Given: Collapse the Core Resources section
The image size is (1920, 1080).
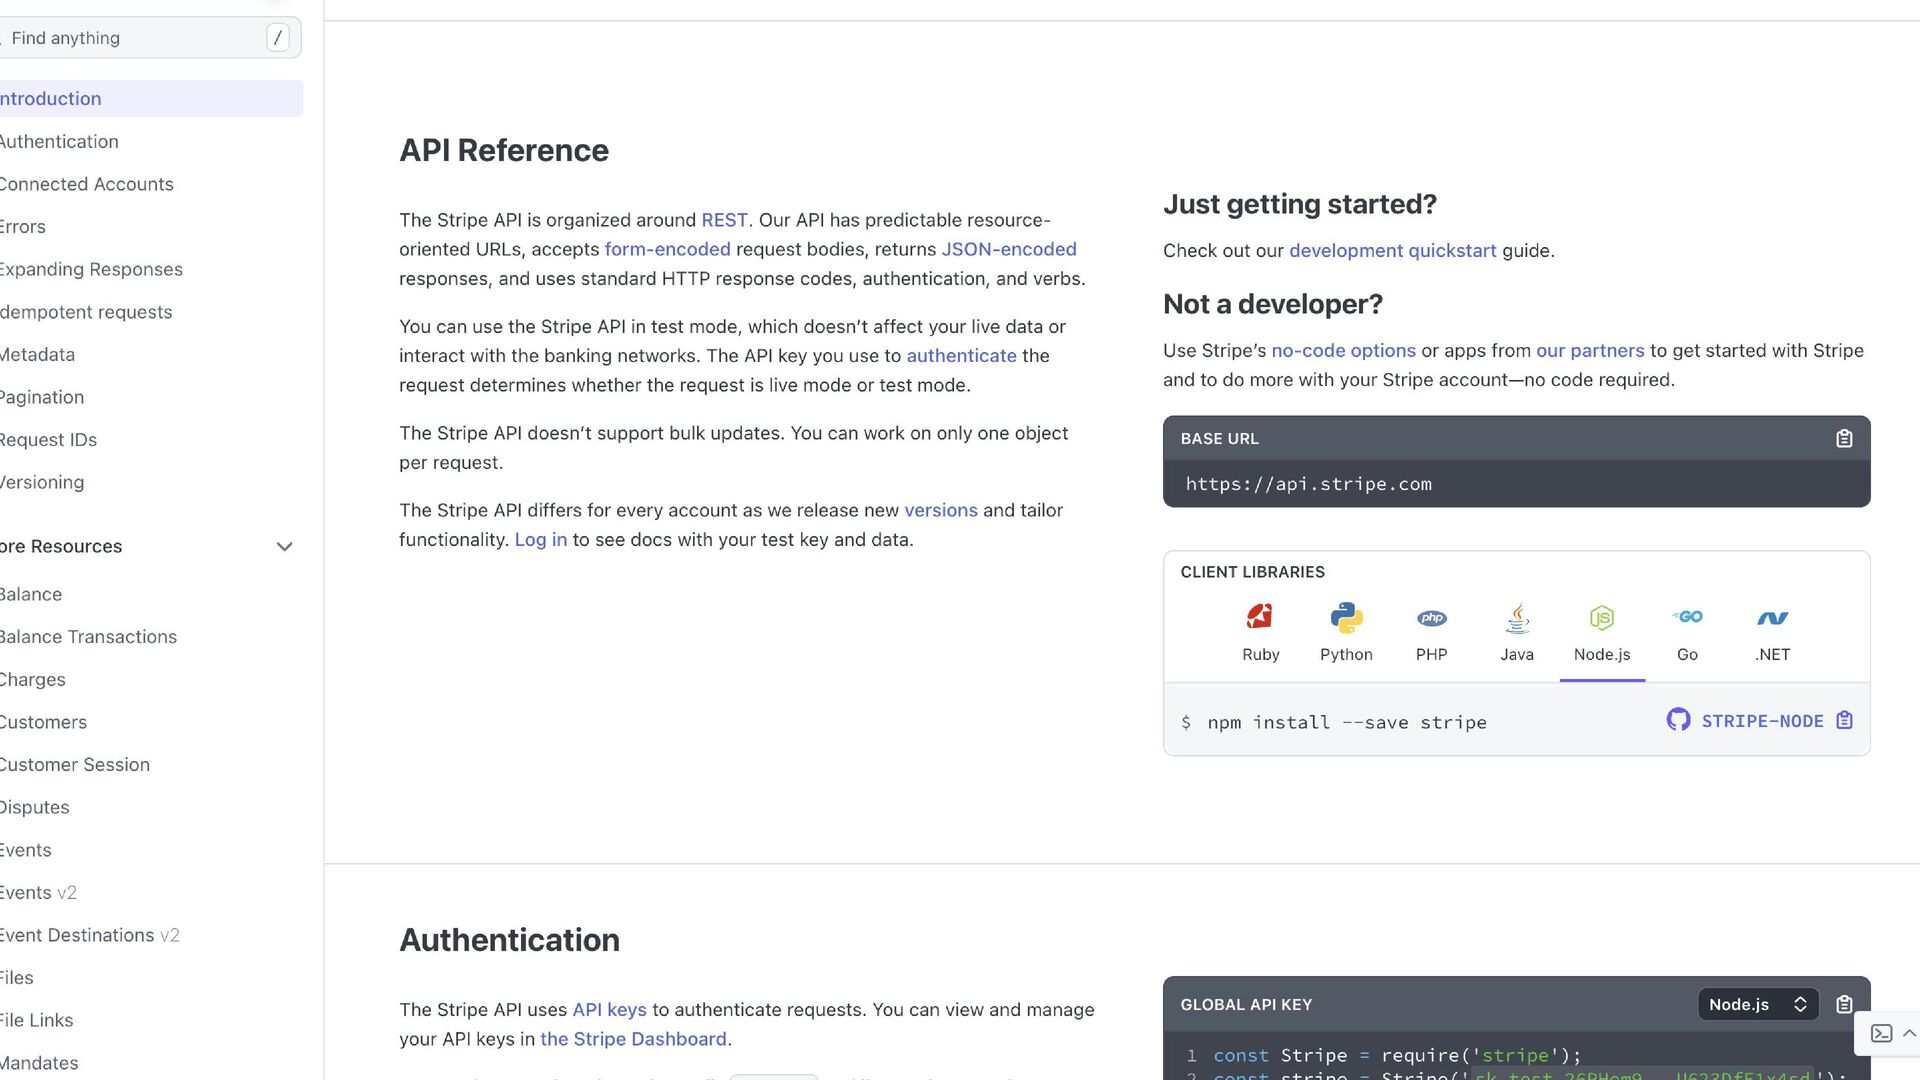Looking at the screenshot, I should pos(284,547).
